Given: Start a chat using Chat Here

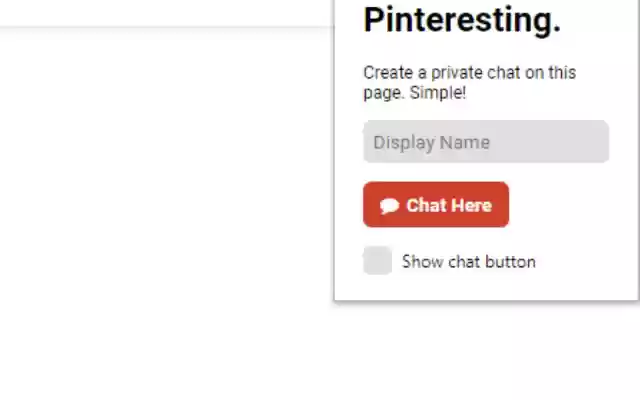Looking at the screenshot, I should pos(436,205).
